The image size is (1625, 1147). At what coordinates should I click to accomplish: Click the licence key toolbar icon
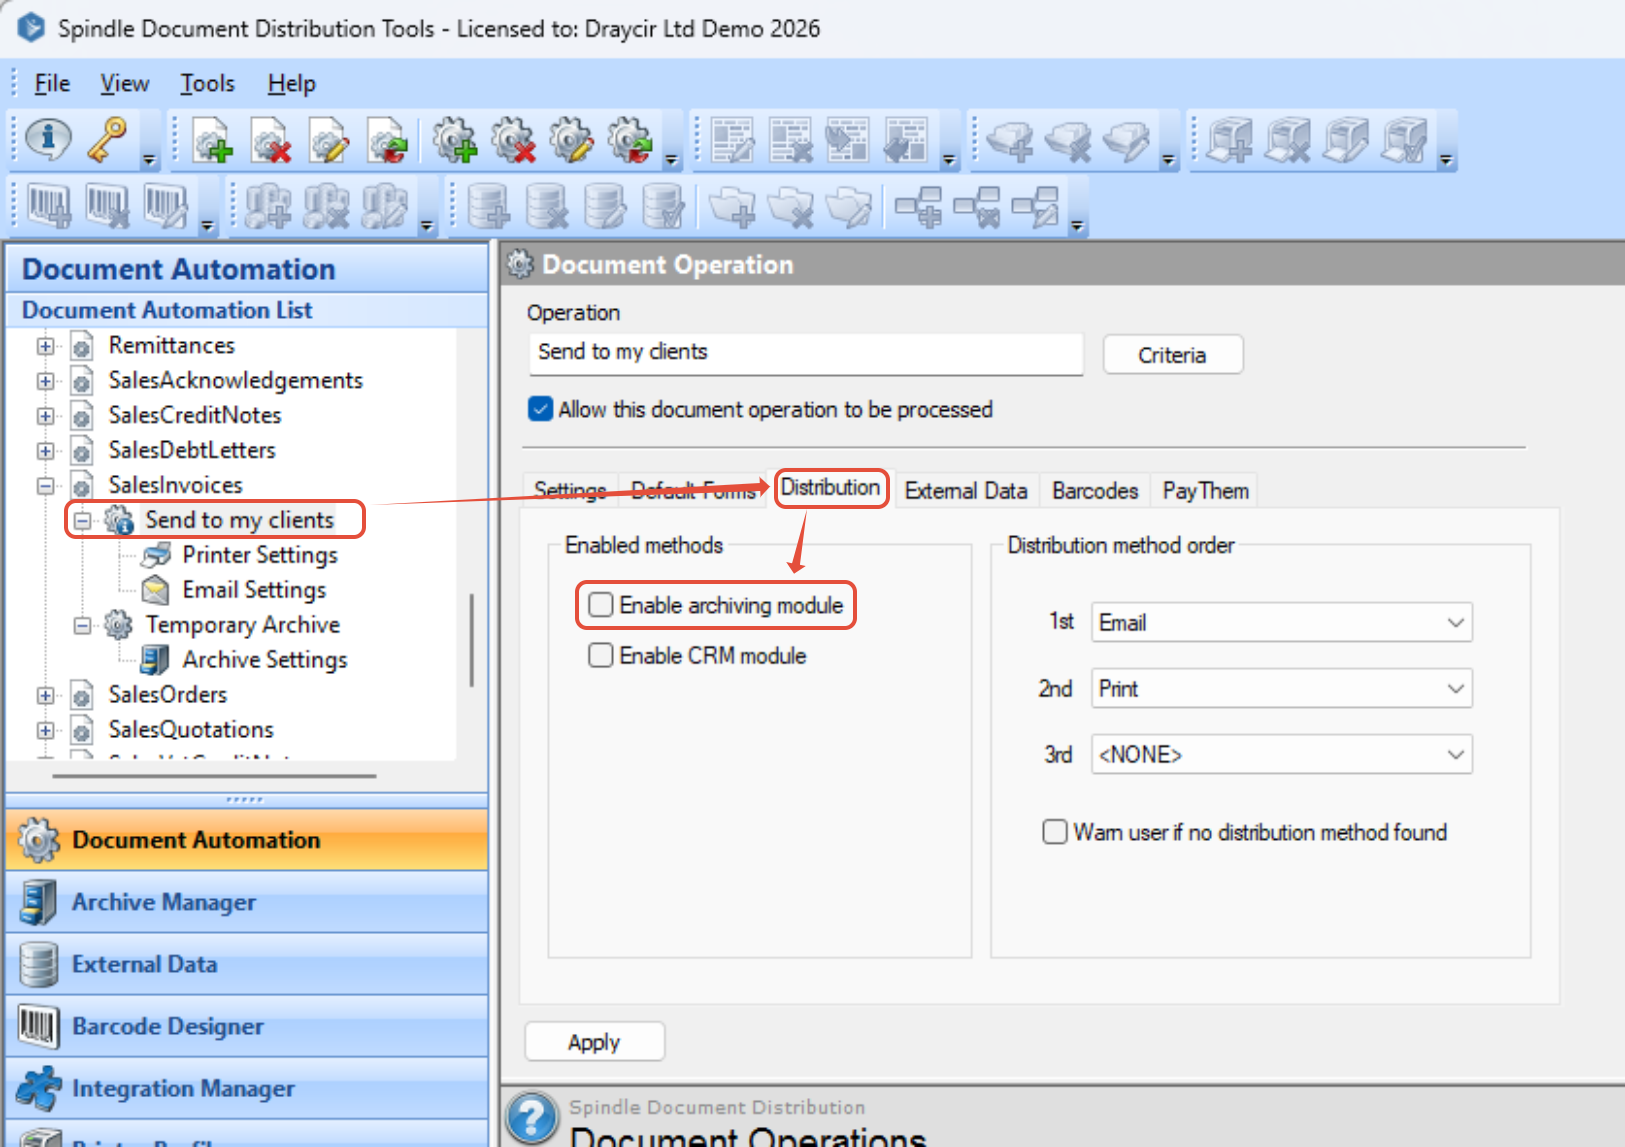pyautogui.click(x=107, y=138)
